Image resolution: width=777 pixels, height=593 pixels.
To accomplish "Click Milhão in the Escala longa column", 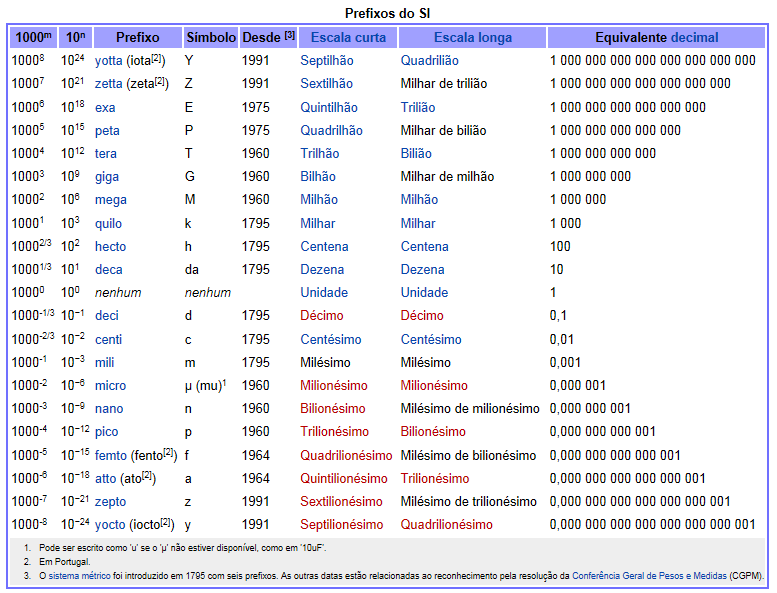I will pyautogui.click(x=419, y=200).
